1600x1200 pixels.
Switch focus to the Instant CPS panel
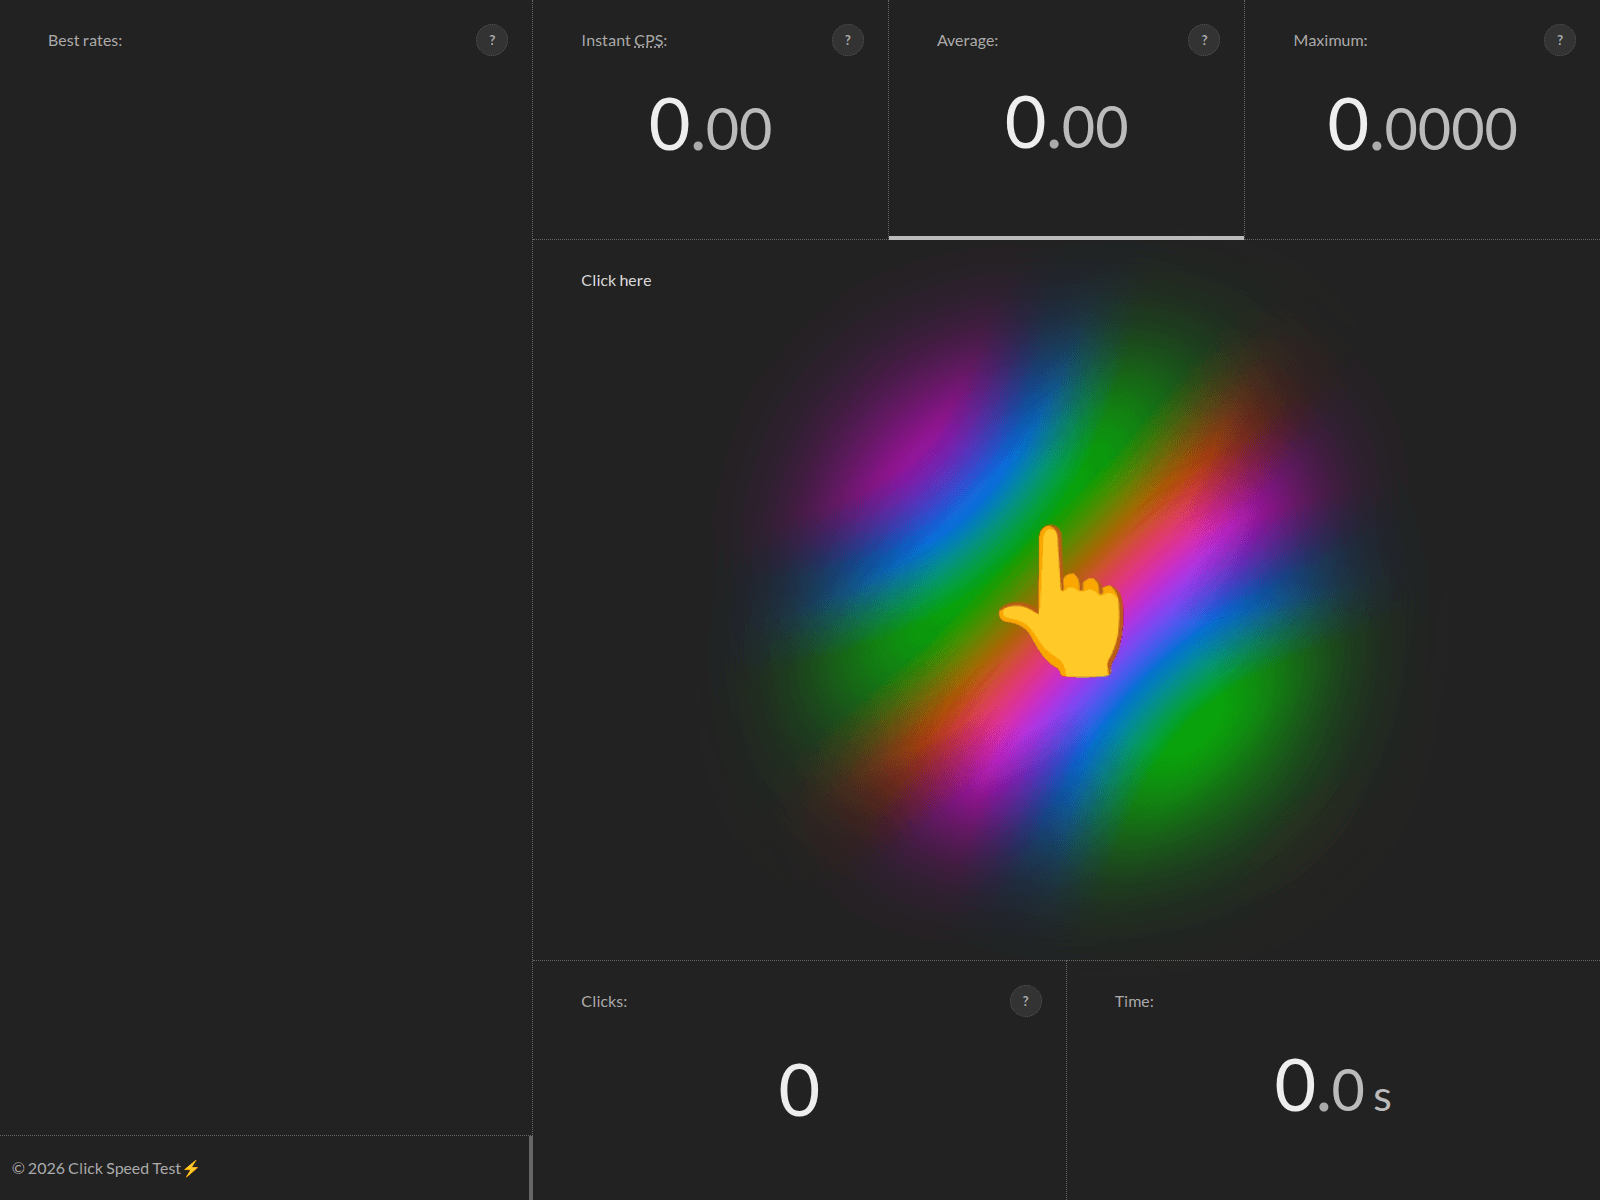(x=710, y=120)
